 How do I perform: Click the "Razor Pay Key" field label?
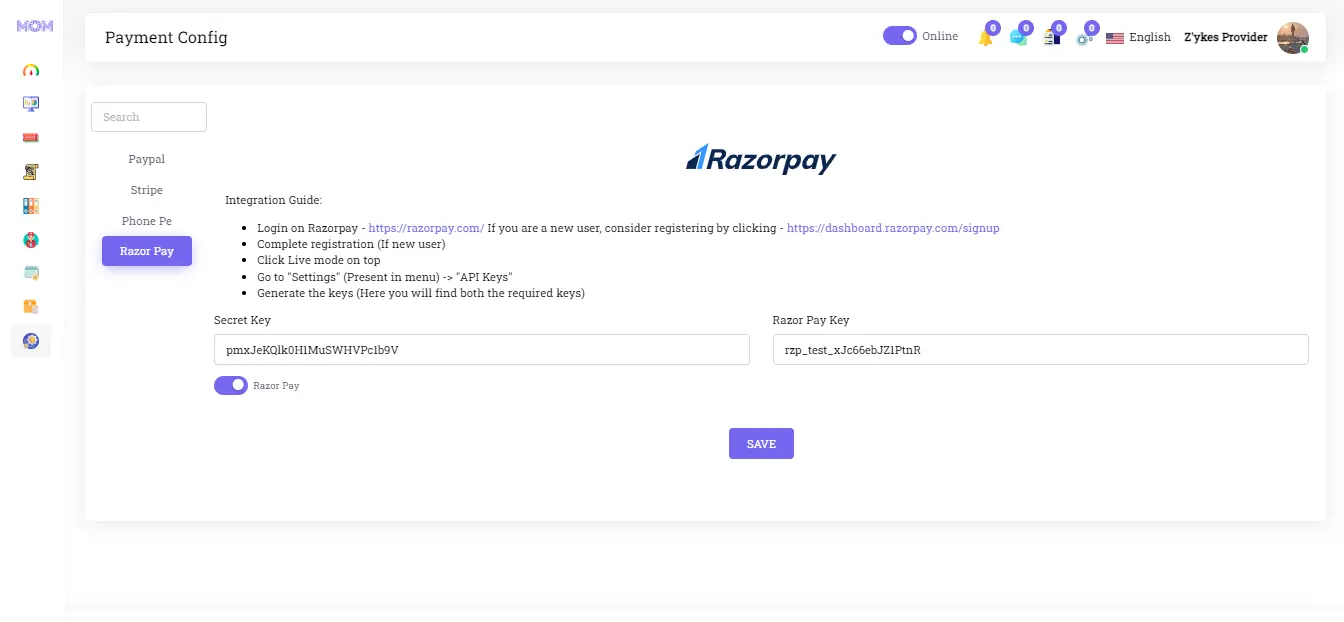coord(811,320)
